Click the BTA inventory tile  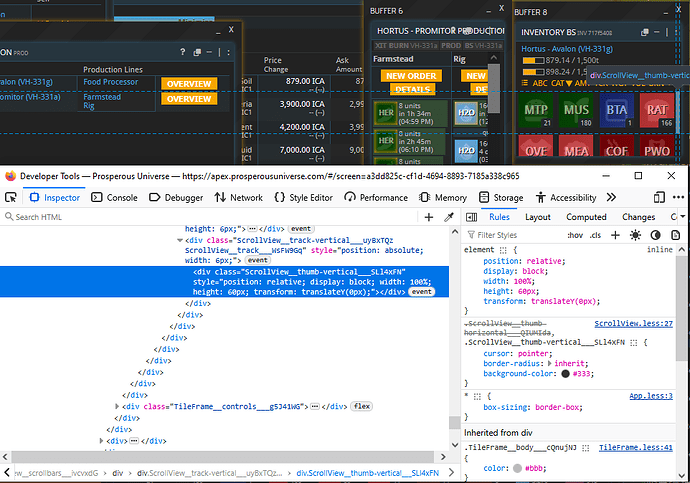coord(617,110)
